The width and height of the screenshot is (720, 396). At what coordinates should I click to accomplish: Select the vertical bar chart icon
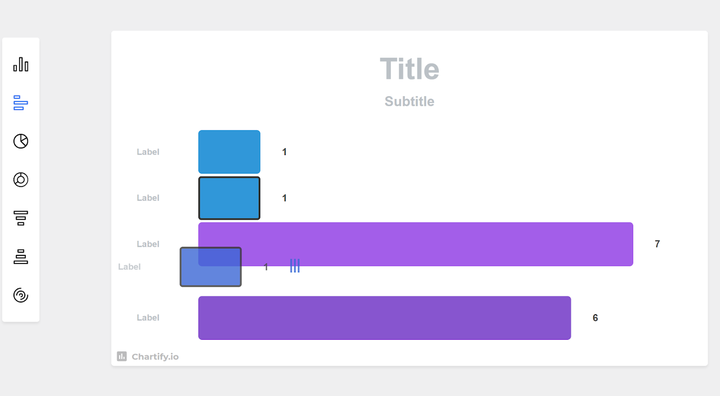point(21,64)
